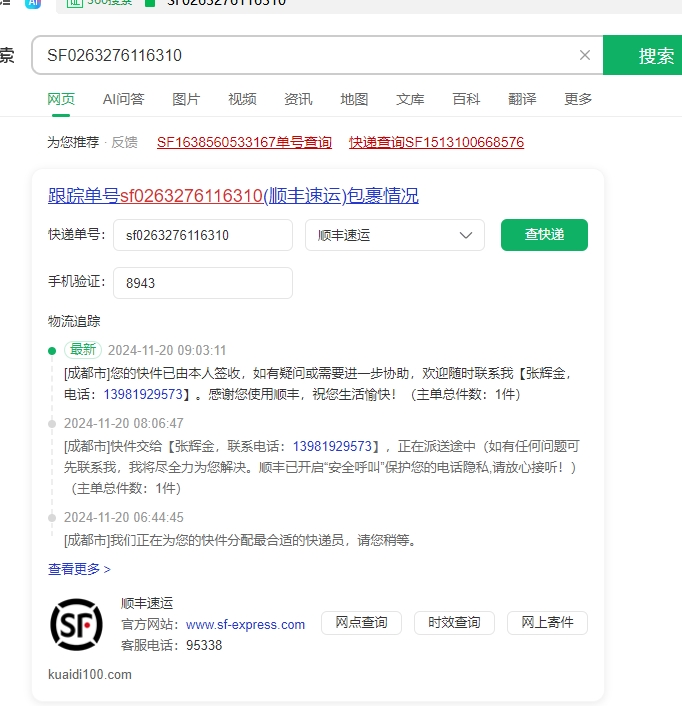Click the 物流追踪 heading
Screen dimensions: 682x706
74,321
